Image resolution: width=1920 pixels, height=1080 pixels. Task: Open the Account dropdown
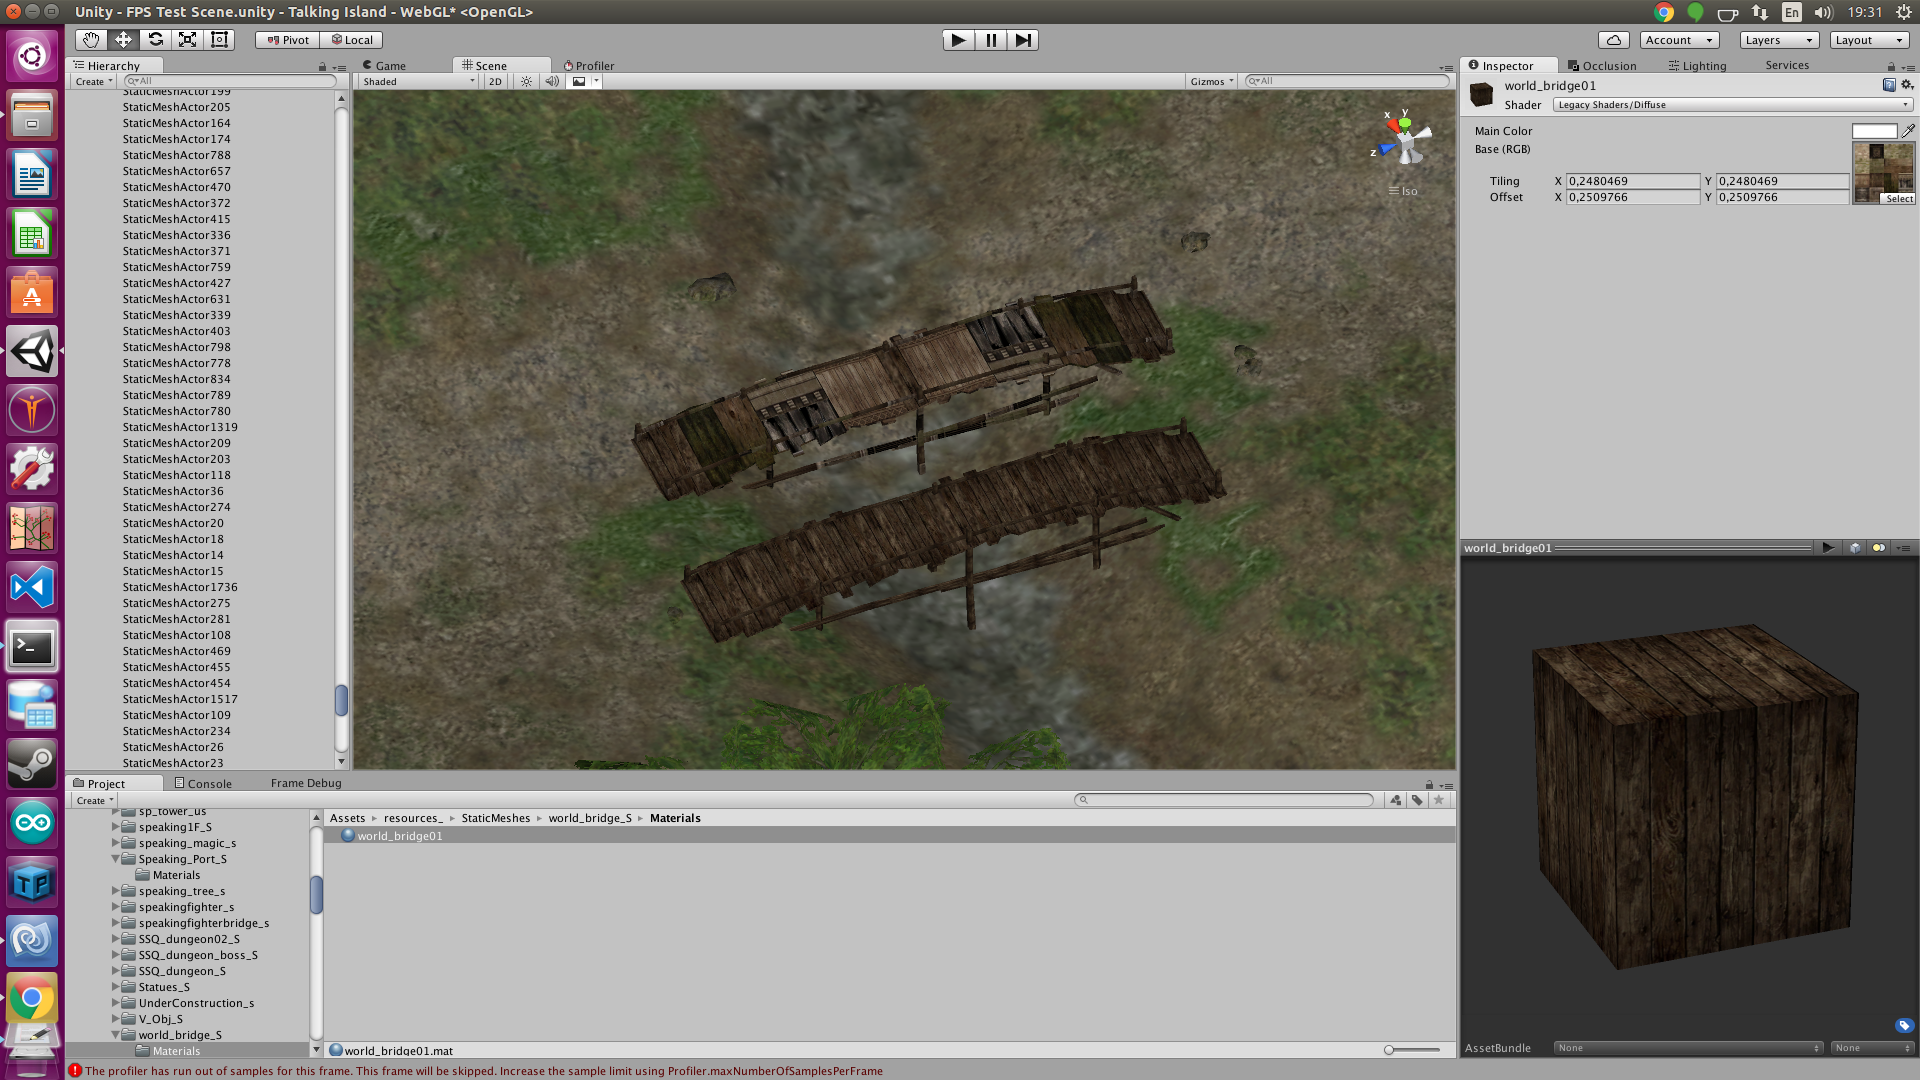[x=1679, y=40]
